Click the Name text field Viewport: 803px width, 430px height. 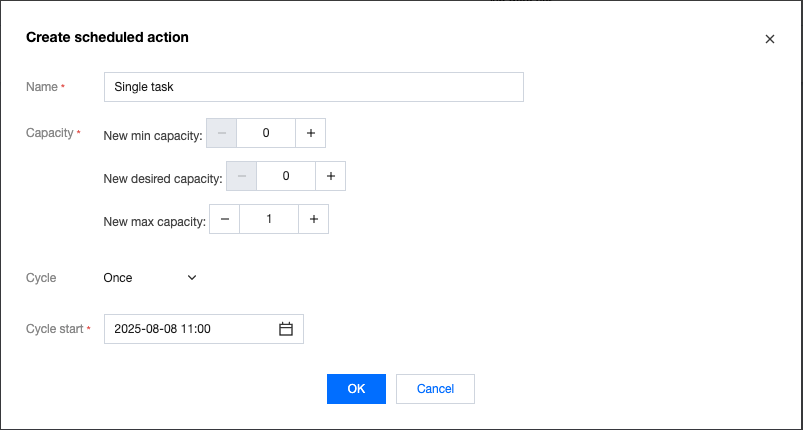point(313,87)
